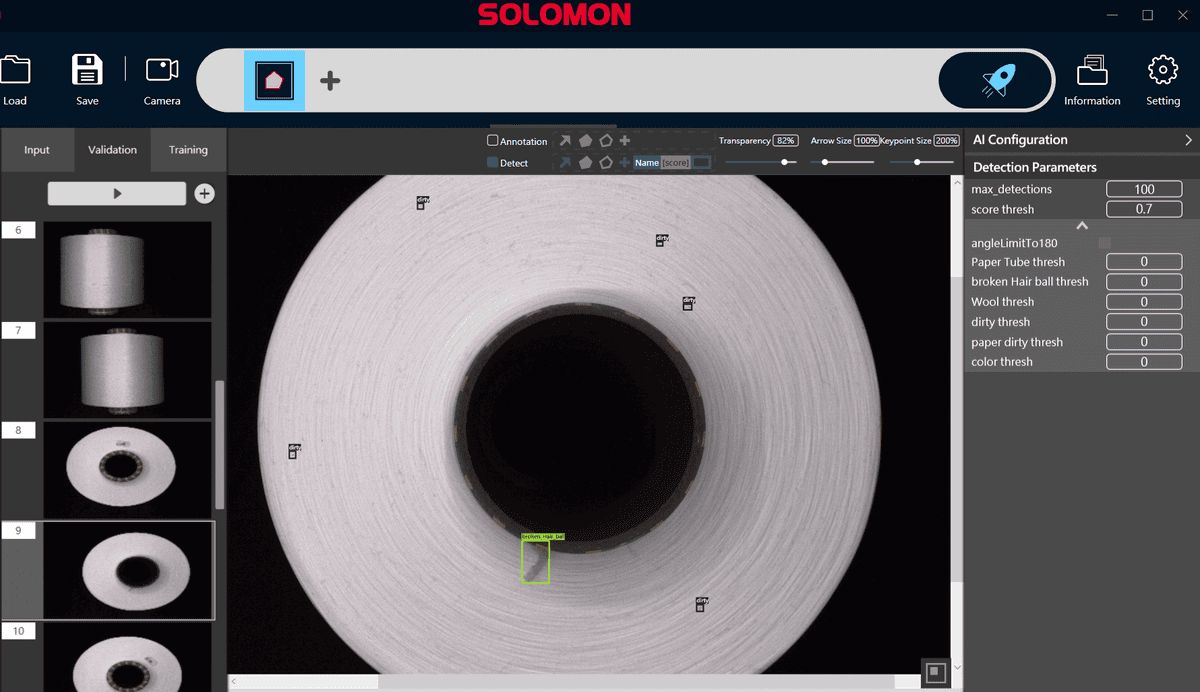
Task: Launch the rocket run button
Action: [x=995, y=80]
